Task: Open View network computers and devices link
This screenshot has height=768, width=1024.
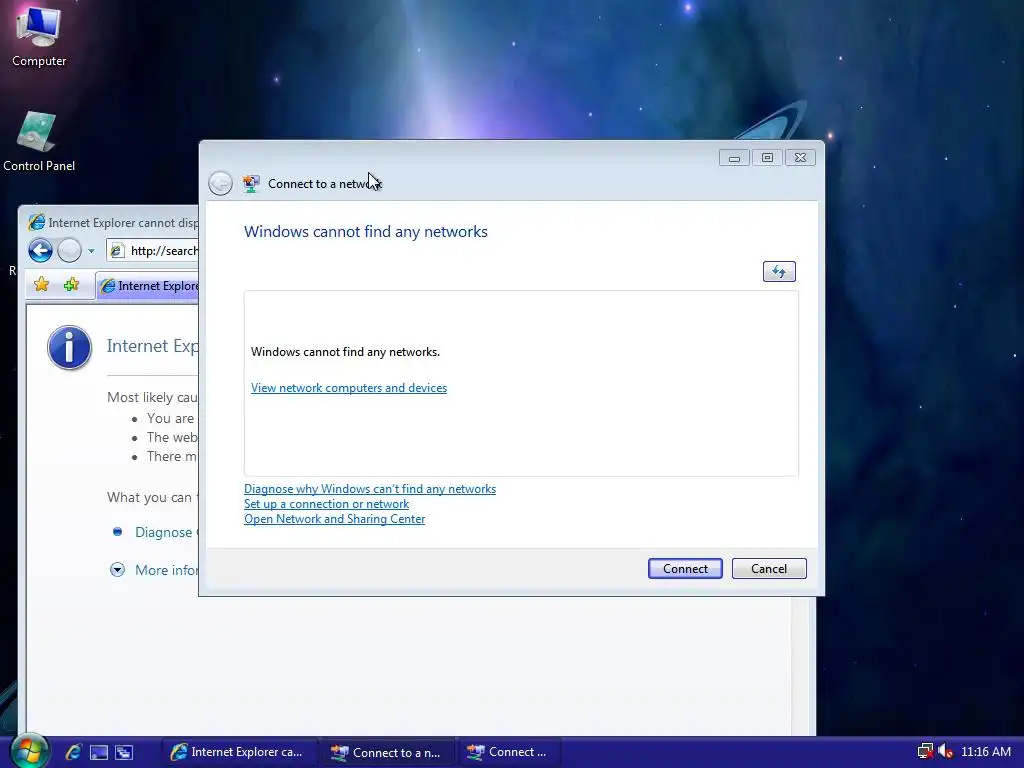Action: pyautogui.click(x=349, y=388)
